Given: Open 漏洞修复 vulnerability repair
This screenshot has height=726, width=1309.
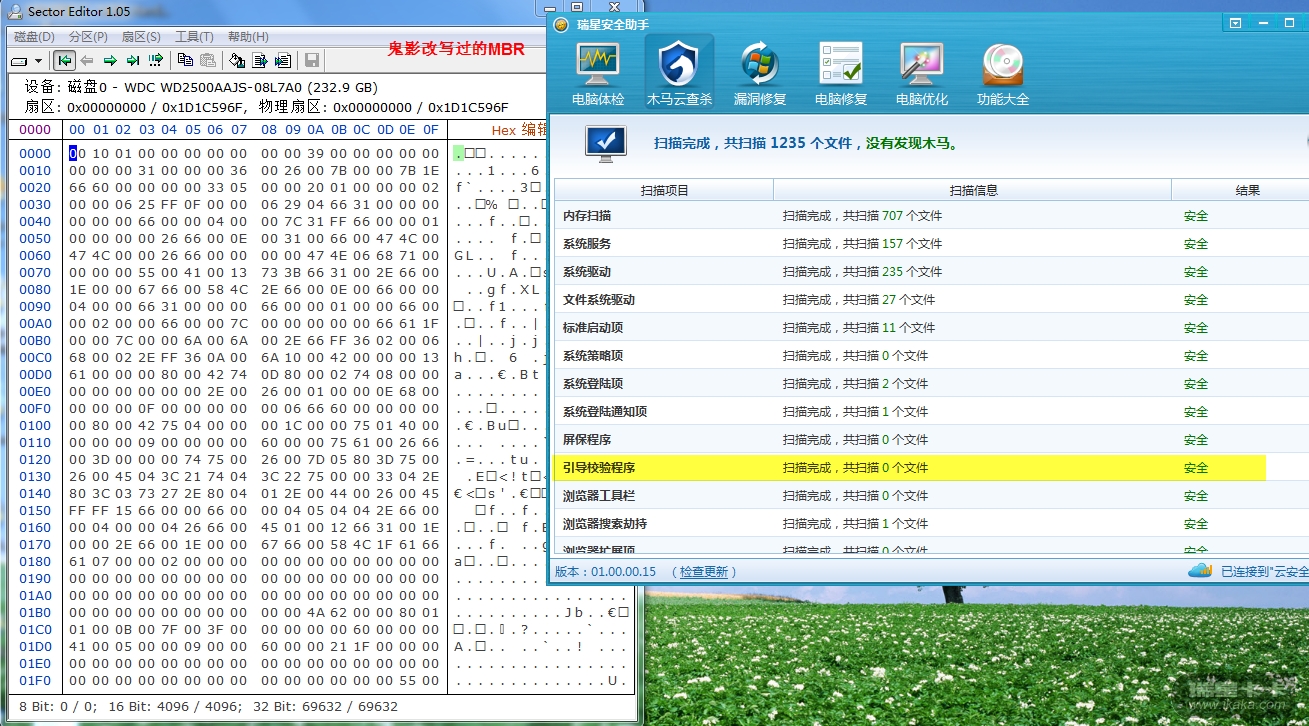Looking at the screenshot, I should click(x=760, y=74).
